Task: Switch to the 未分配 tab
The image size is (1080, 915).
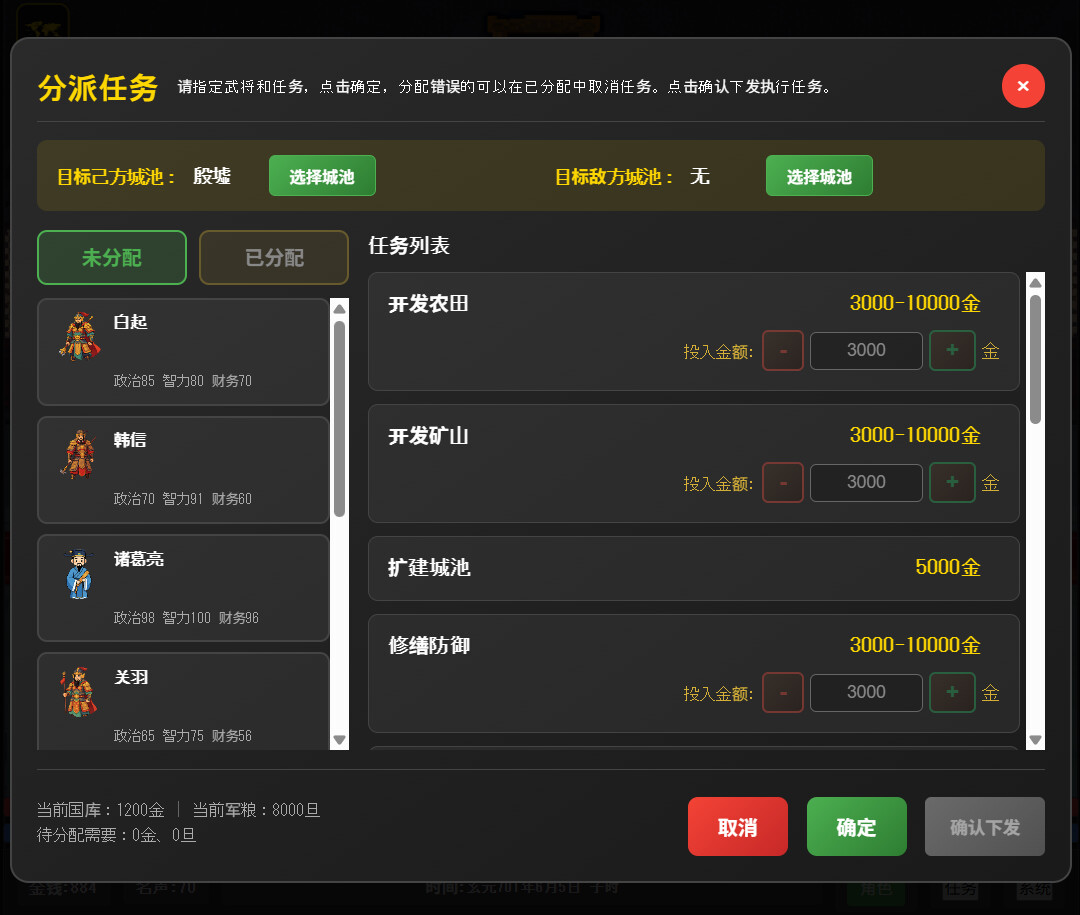Action: click(x=112, y=258)
